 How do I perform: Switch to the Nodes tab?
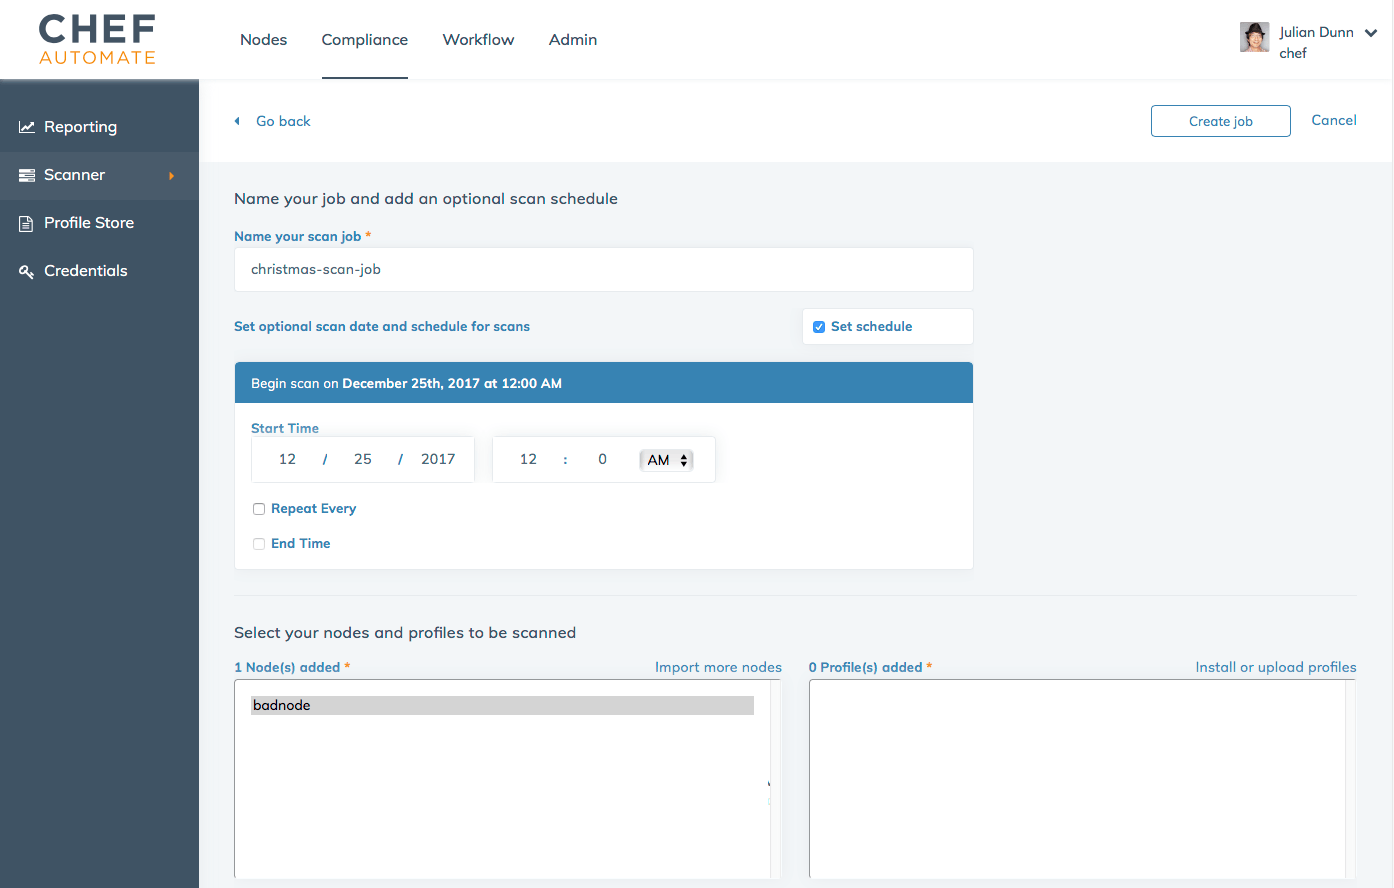click(263, 40)
